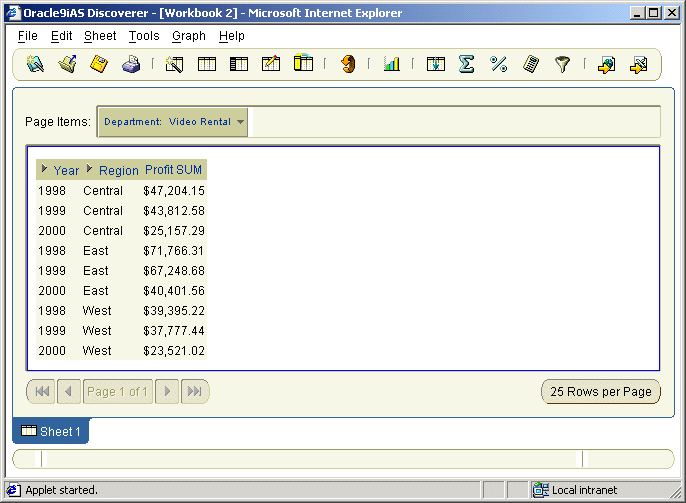
Task: Click the sort table arrow icon
Action: [436, 64]
